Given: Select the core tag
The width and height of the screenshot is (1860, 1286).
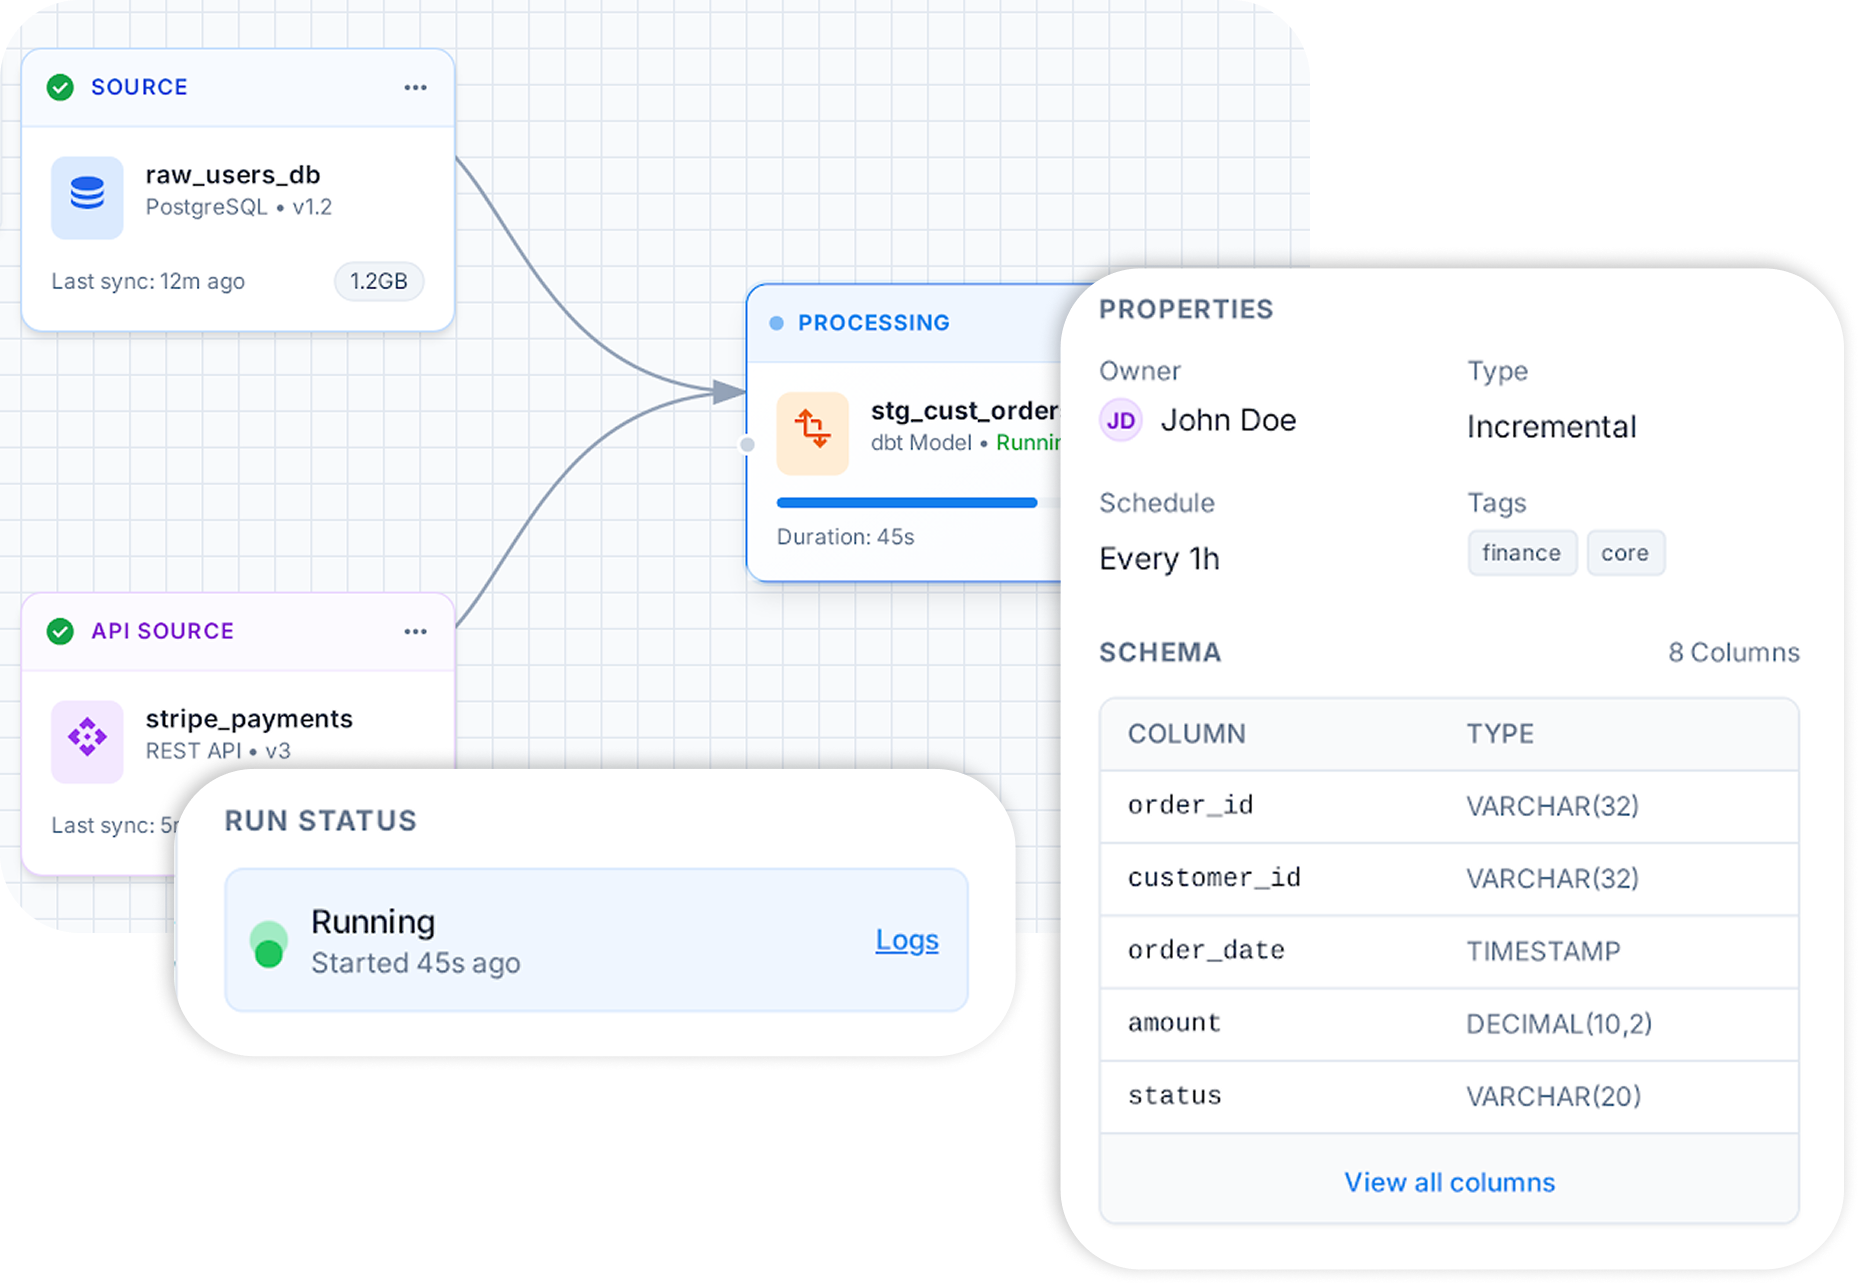Looking at the screenshot, I should tap(1624, 553).
